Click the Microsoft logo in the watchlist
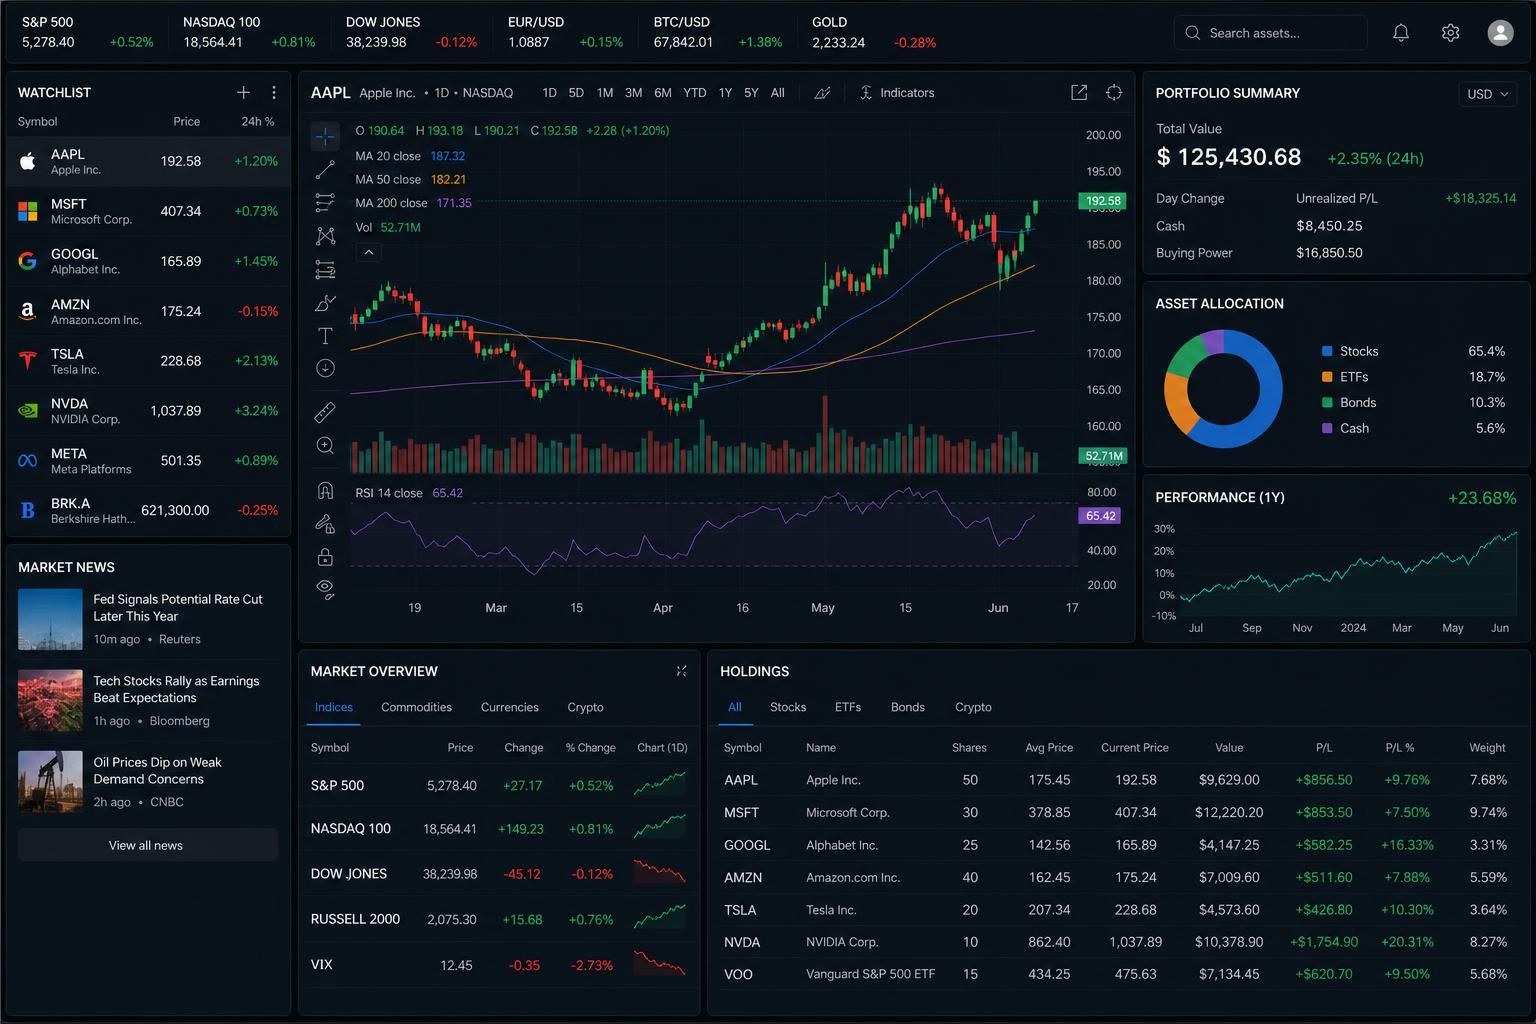 click(28, 211)
